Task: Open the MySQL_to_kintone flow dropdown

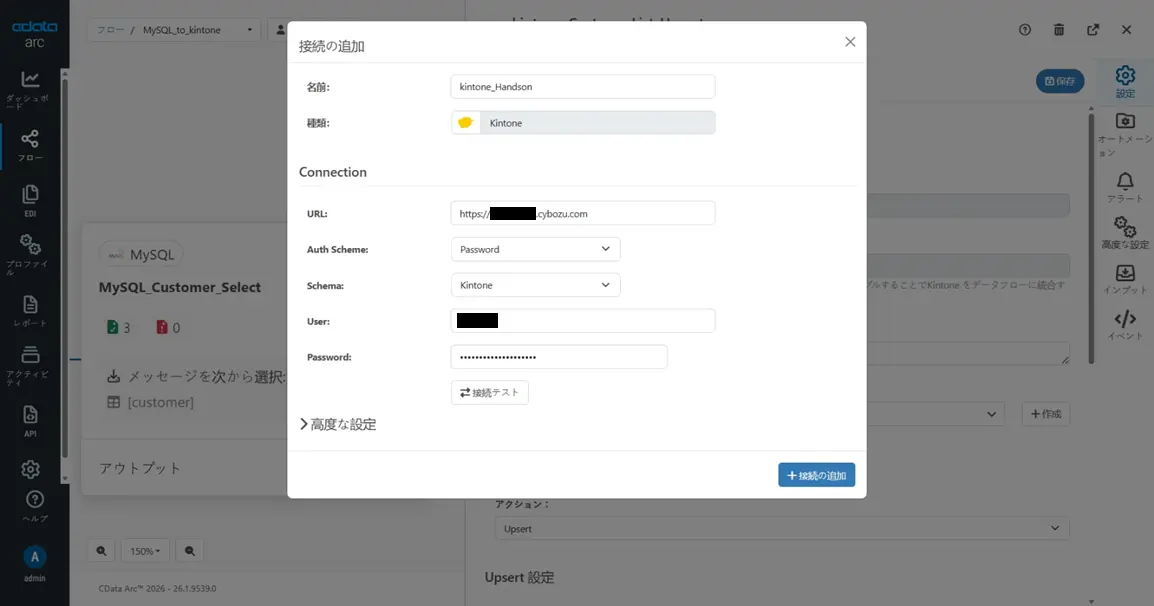Action: (x=197, y=30)
